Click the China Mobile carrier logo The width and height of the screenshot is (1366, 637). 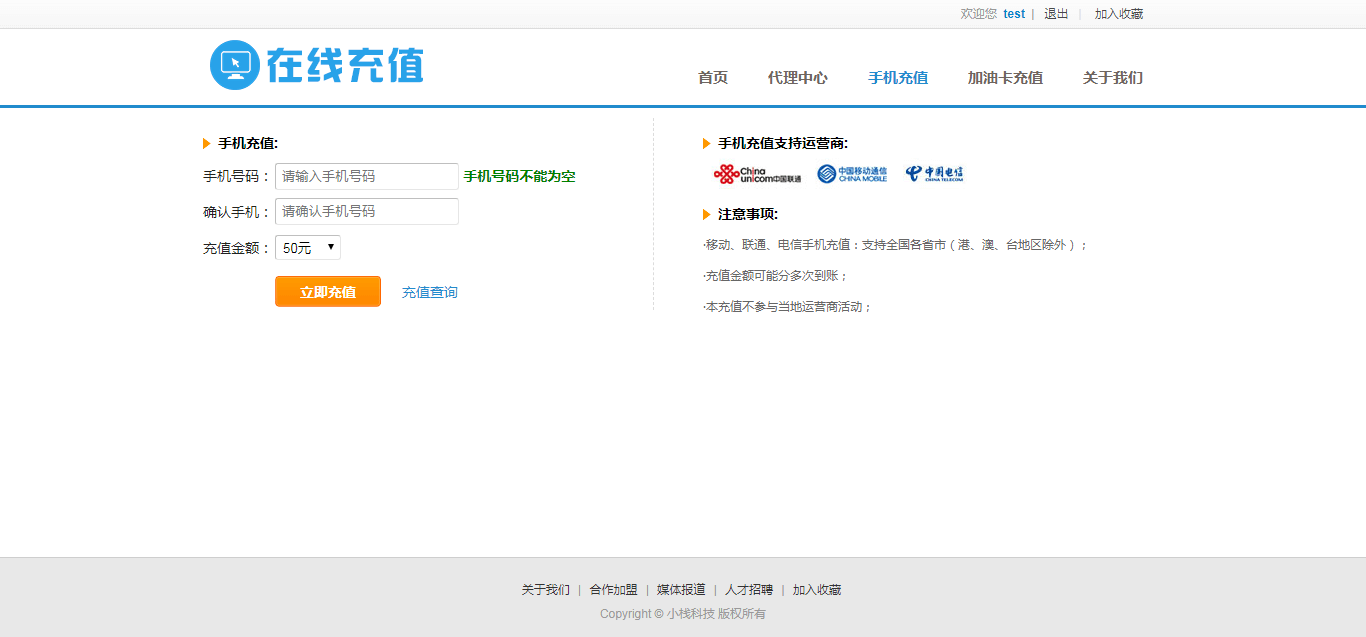click(852, 174)
